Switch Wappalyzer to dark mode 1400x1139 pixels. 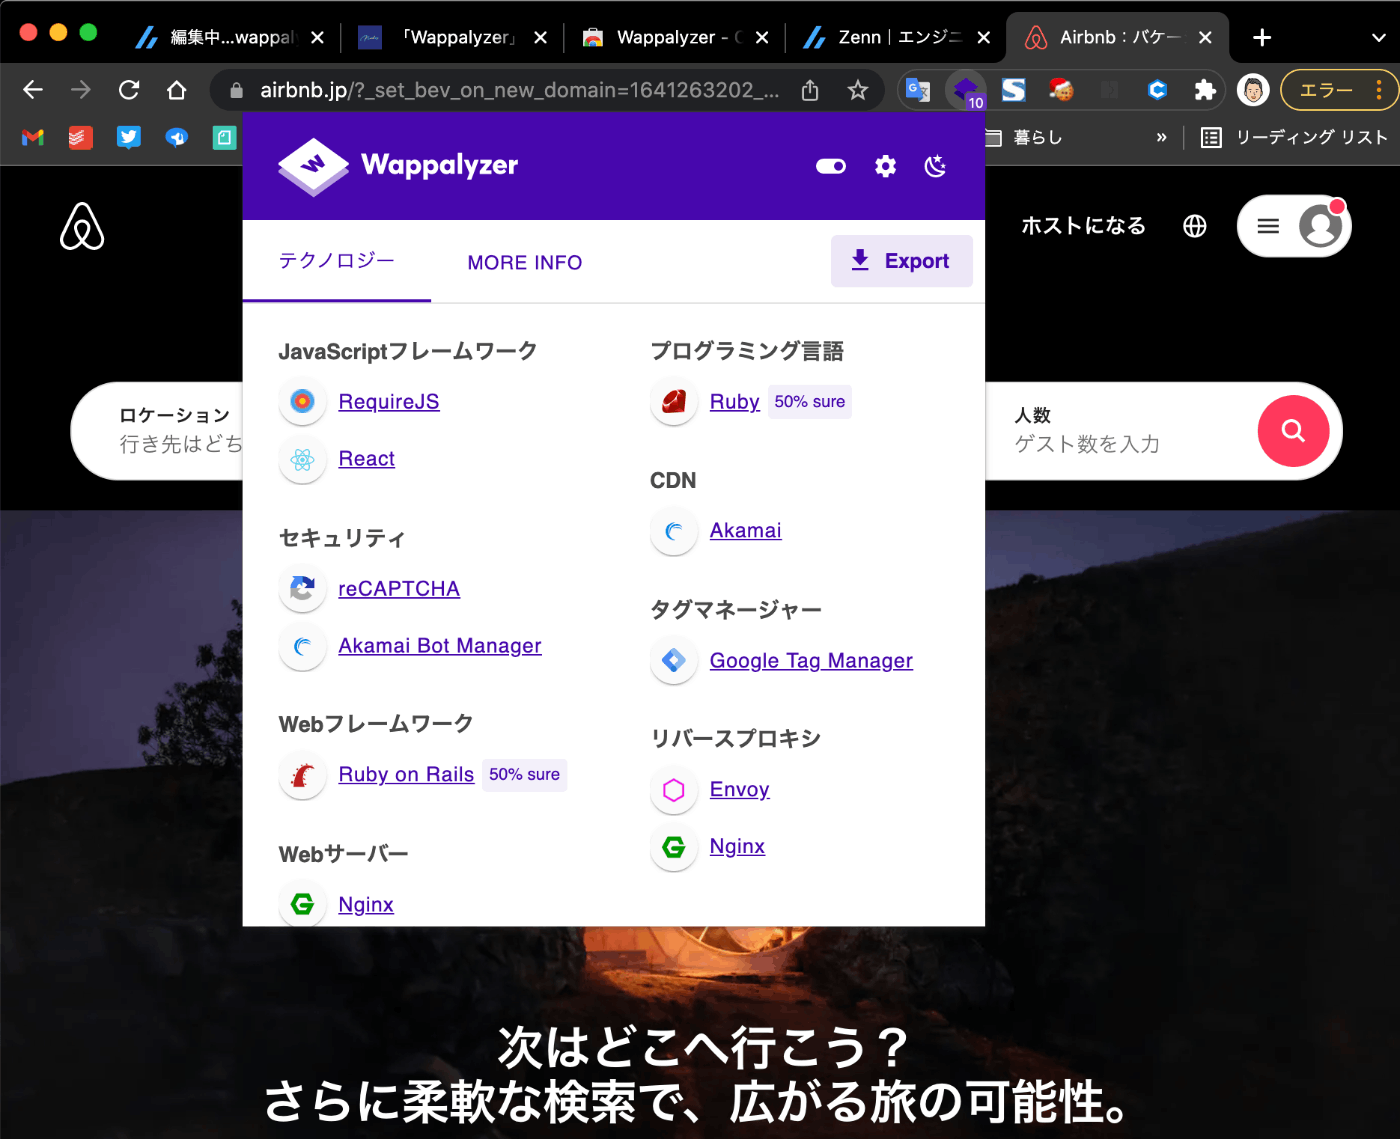click(x=935, y=166)
